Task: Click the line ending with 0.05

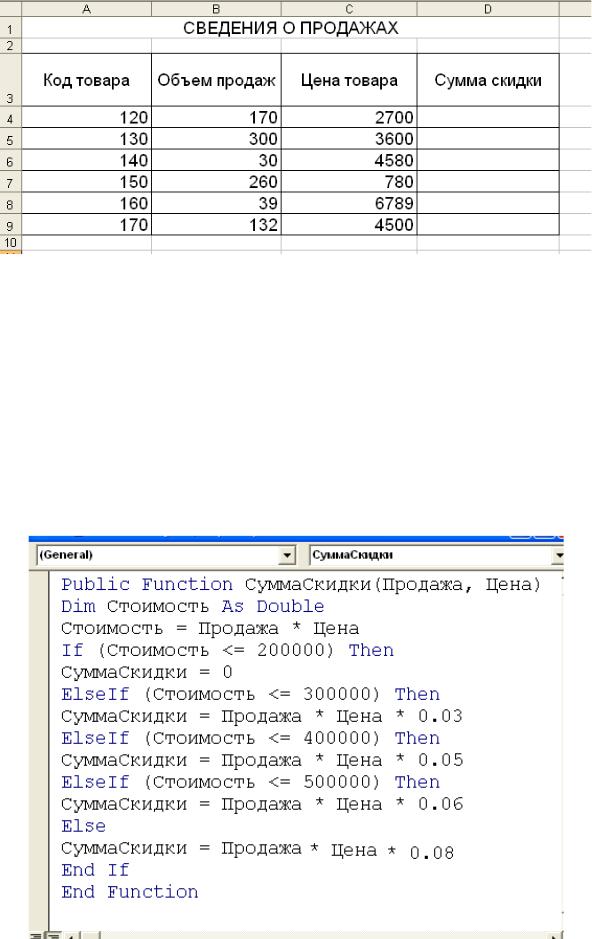Action: pos(262,761)
